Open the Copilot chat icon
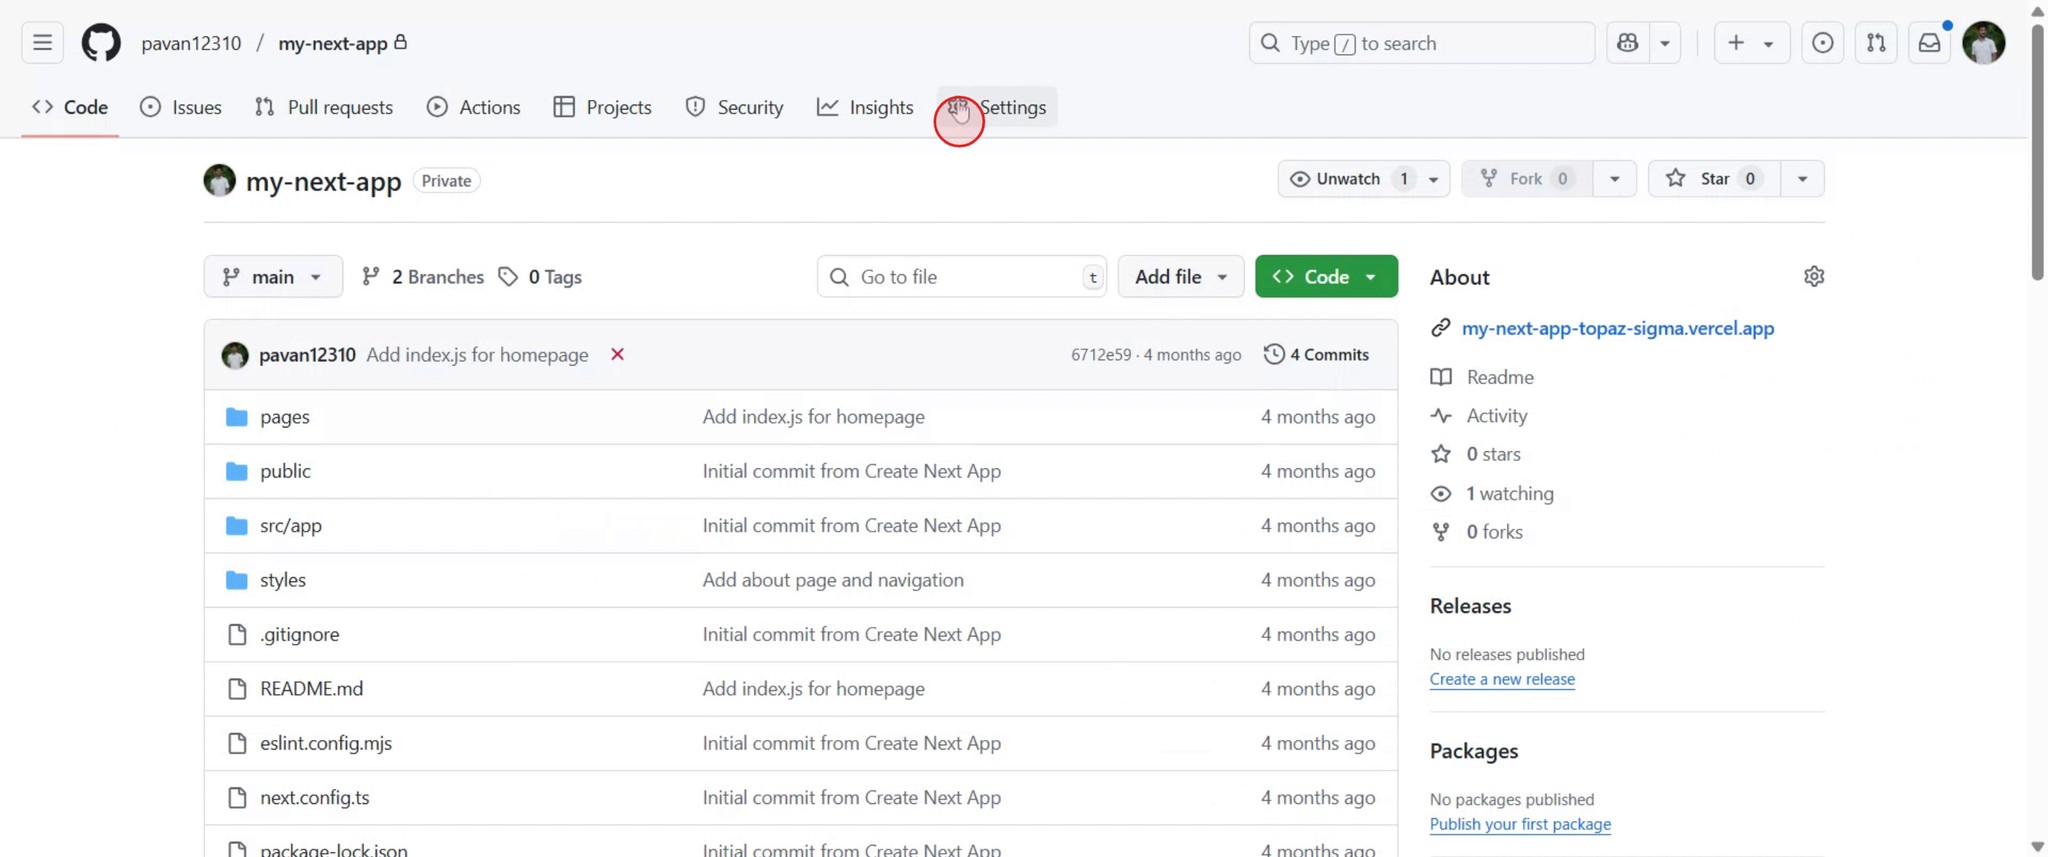Image resolution: width=2048 pixels, height=857 pixels. click(x=1628, y=43)
